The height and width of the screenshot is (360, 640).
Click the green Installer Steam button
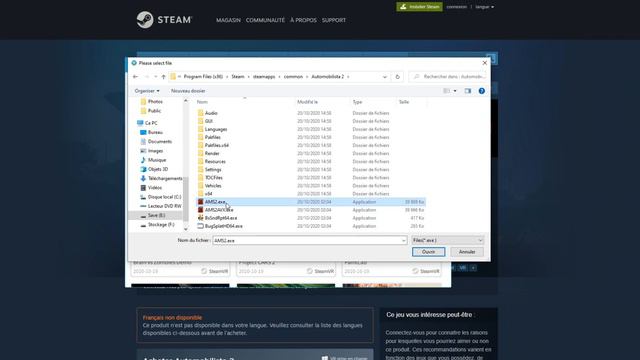tap(419, 7)
